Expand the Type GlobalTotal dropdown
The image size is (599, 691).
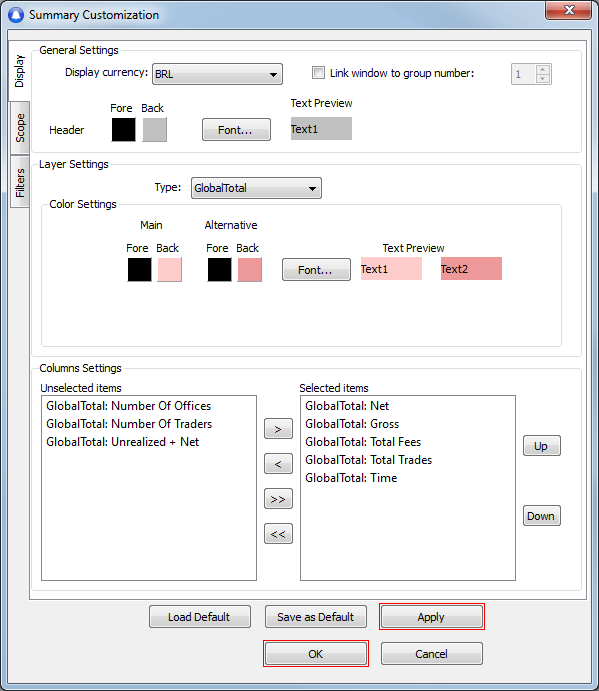[x=256, y=188]
